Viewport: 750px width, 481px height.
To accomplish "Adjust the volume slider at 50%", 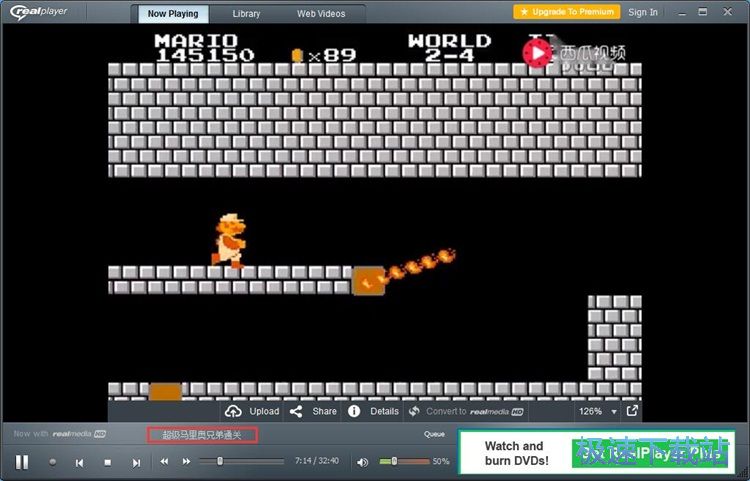I will pyautogui.click(x=394, y=461).
